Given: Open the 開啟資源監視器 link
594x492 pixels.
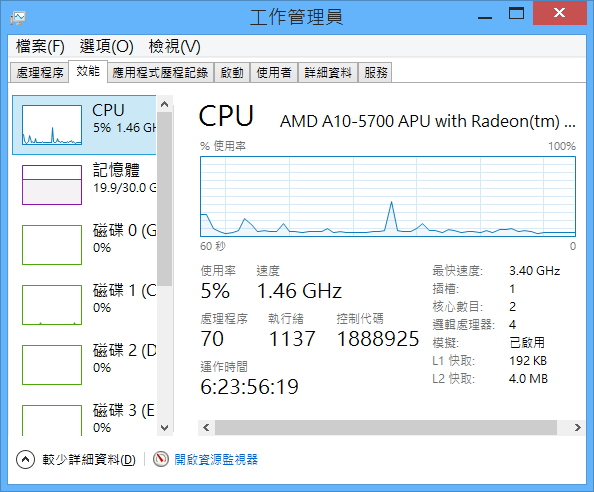Looking at the screenshot, I should tap(216, 459).
